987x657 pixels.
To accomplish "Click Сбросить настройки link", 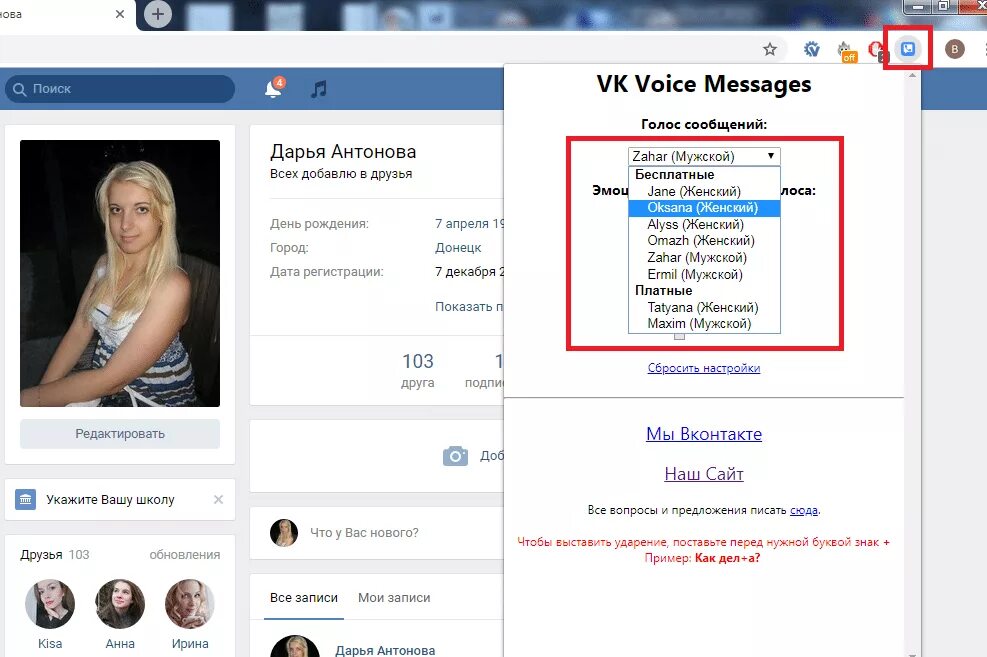I will pyautogui.click(x=704, y=368).
